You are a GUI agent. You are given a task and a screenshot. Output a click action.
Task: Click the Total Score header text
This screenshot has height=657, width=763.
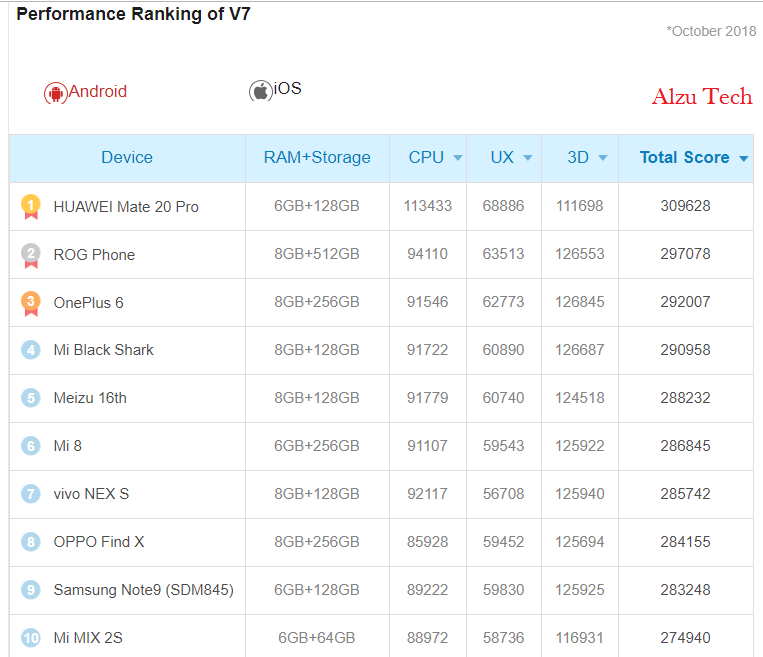[684, 158]
